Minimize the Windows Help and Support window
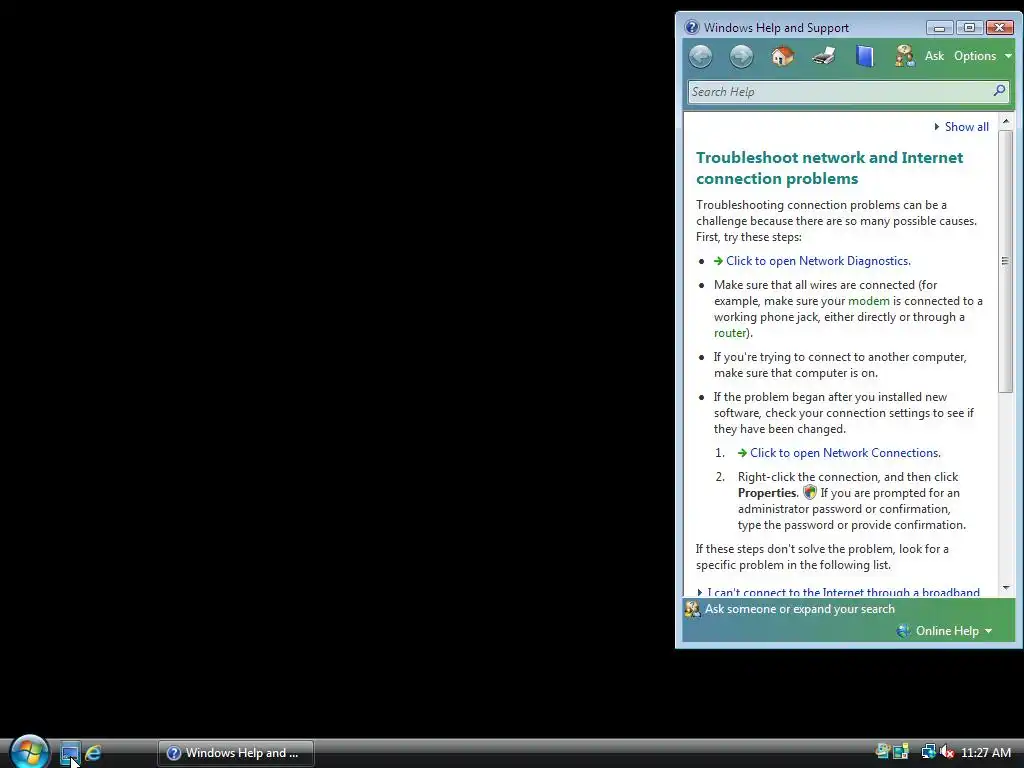This screenshot has height=768, width=1024. [939, 27]
